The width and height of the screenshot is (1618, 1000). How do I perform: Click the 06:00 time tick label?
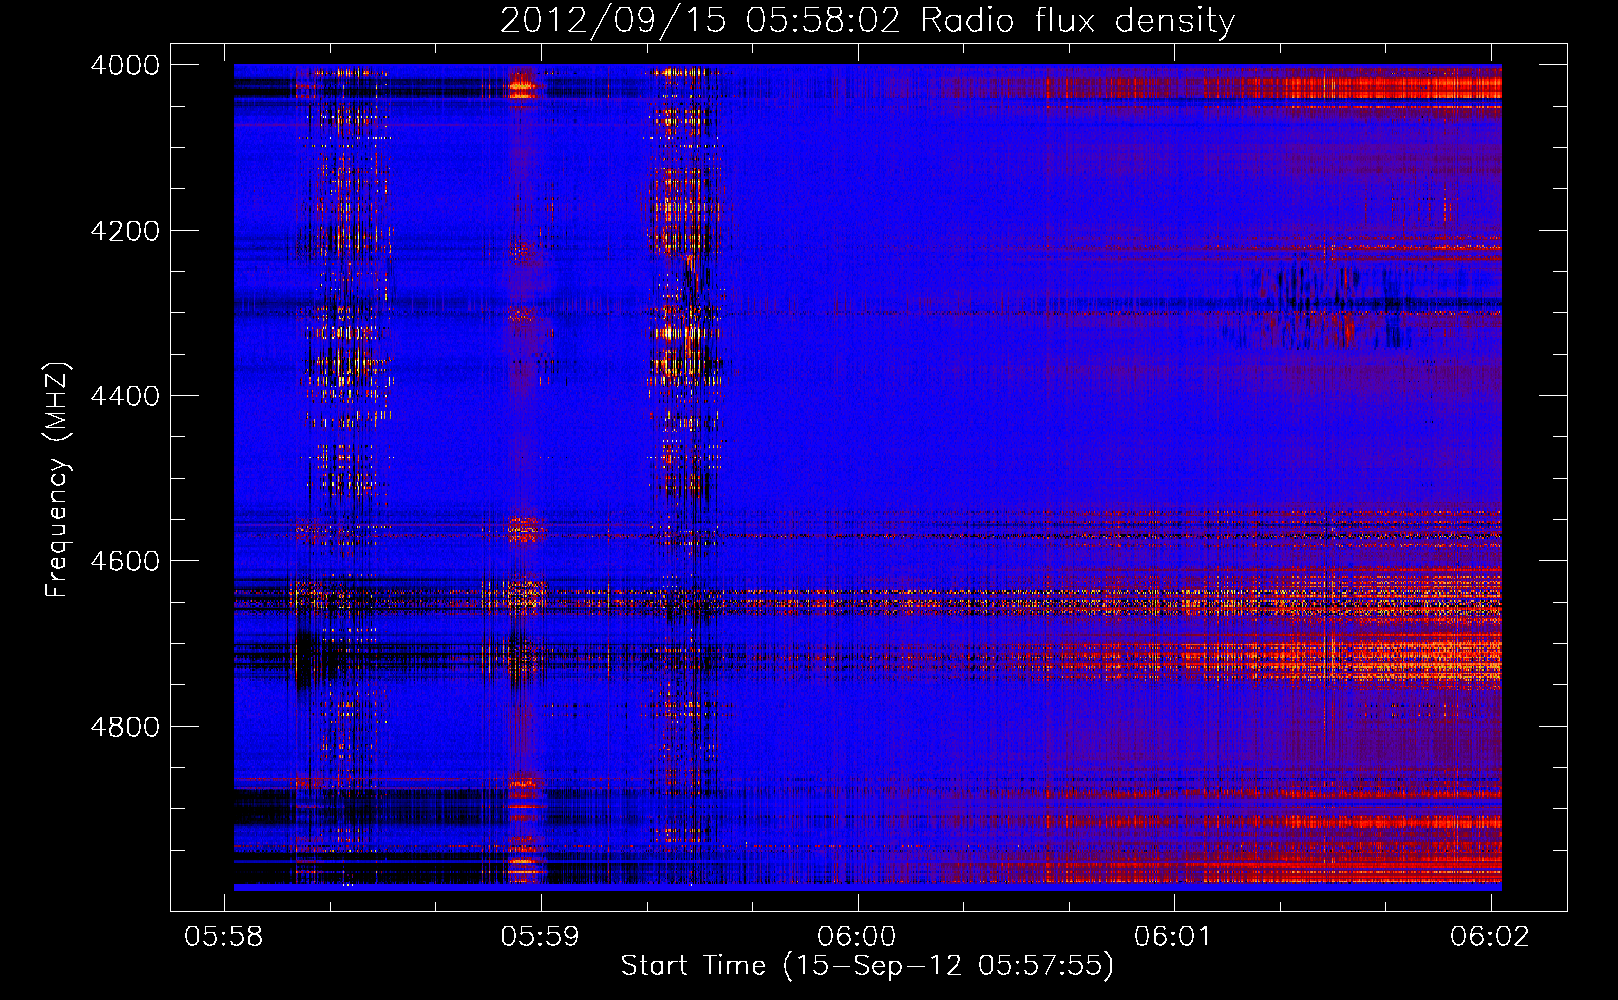point(857,936)
